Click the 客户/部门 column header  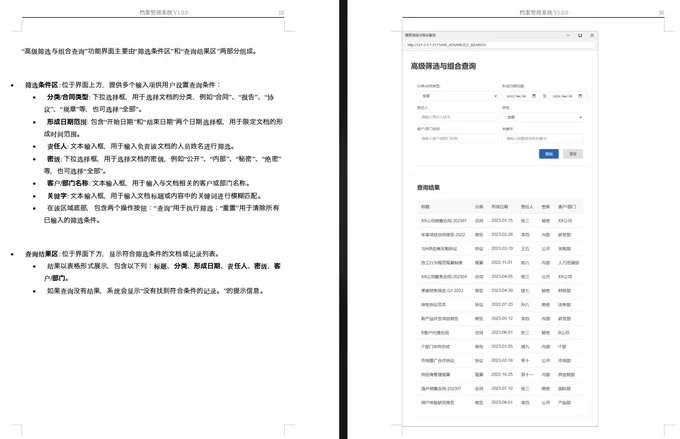click(567, 207)
